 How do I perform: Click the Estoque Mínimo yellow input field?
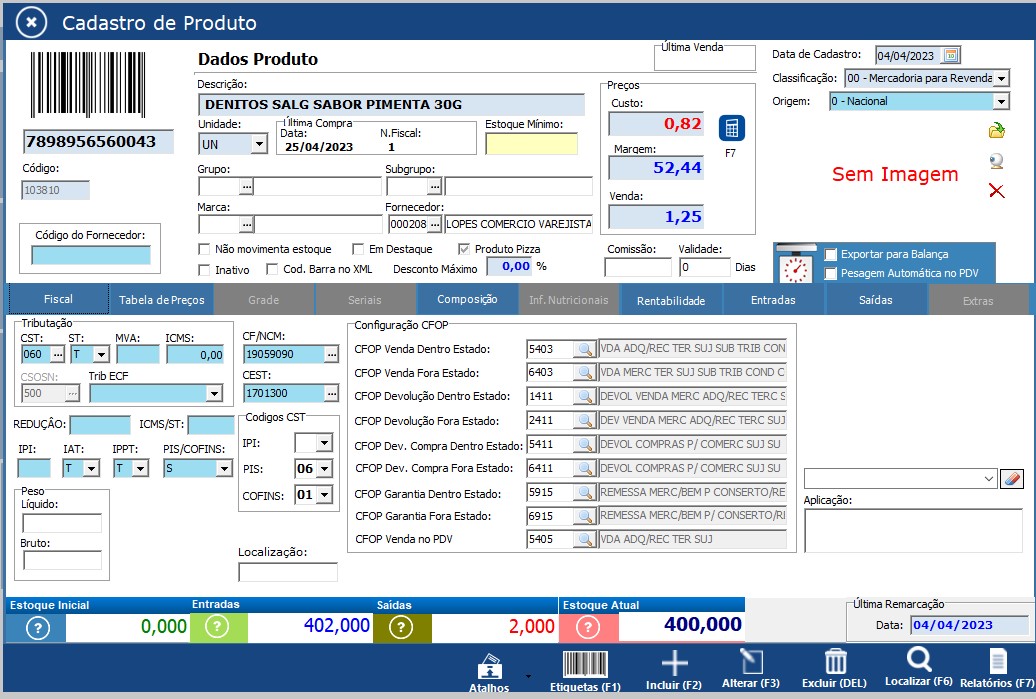531,144
